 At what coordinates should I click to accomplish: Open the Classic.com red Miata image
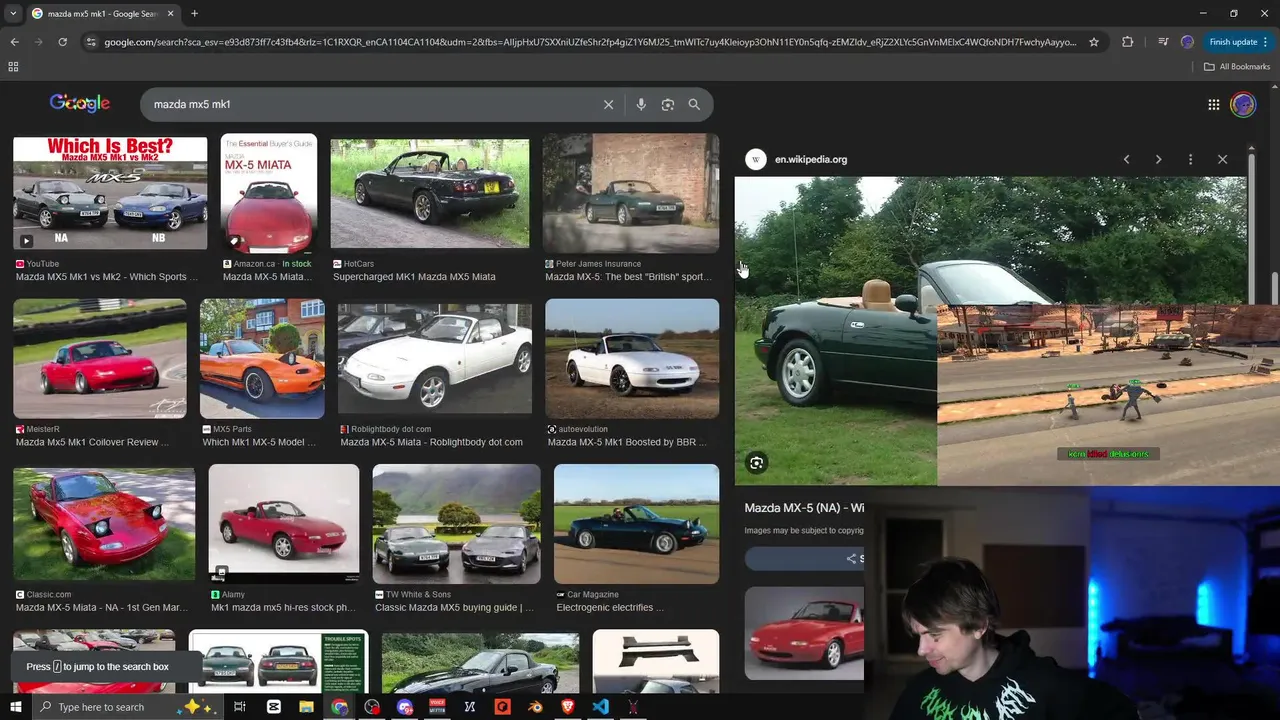coord(104,524)
